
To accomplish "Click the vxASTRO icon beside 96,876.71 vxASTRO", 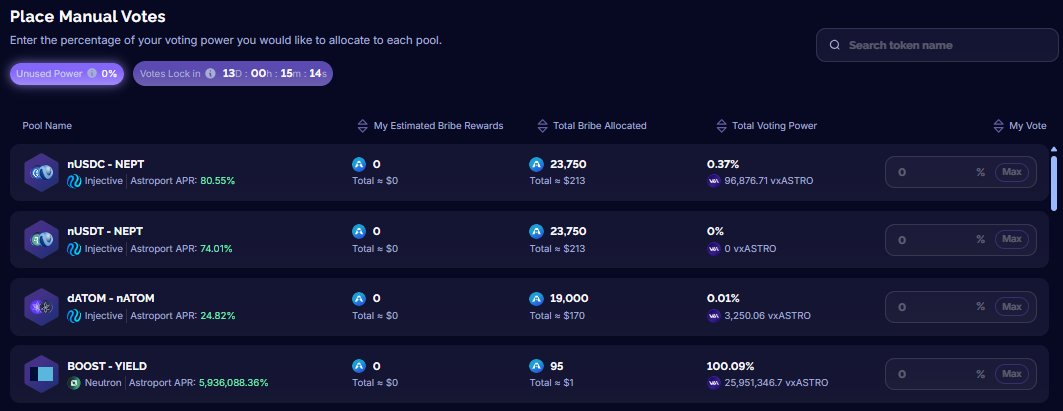I will [x=713, y=181].
